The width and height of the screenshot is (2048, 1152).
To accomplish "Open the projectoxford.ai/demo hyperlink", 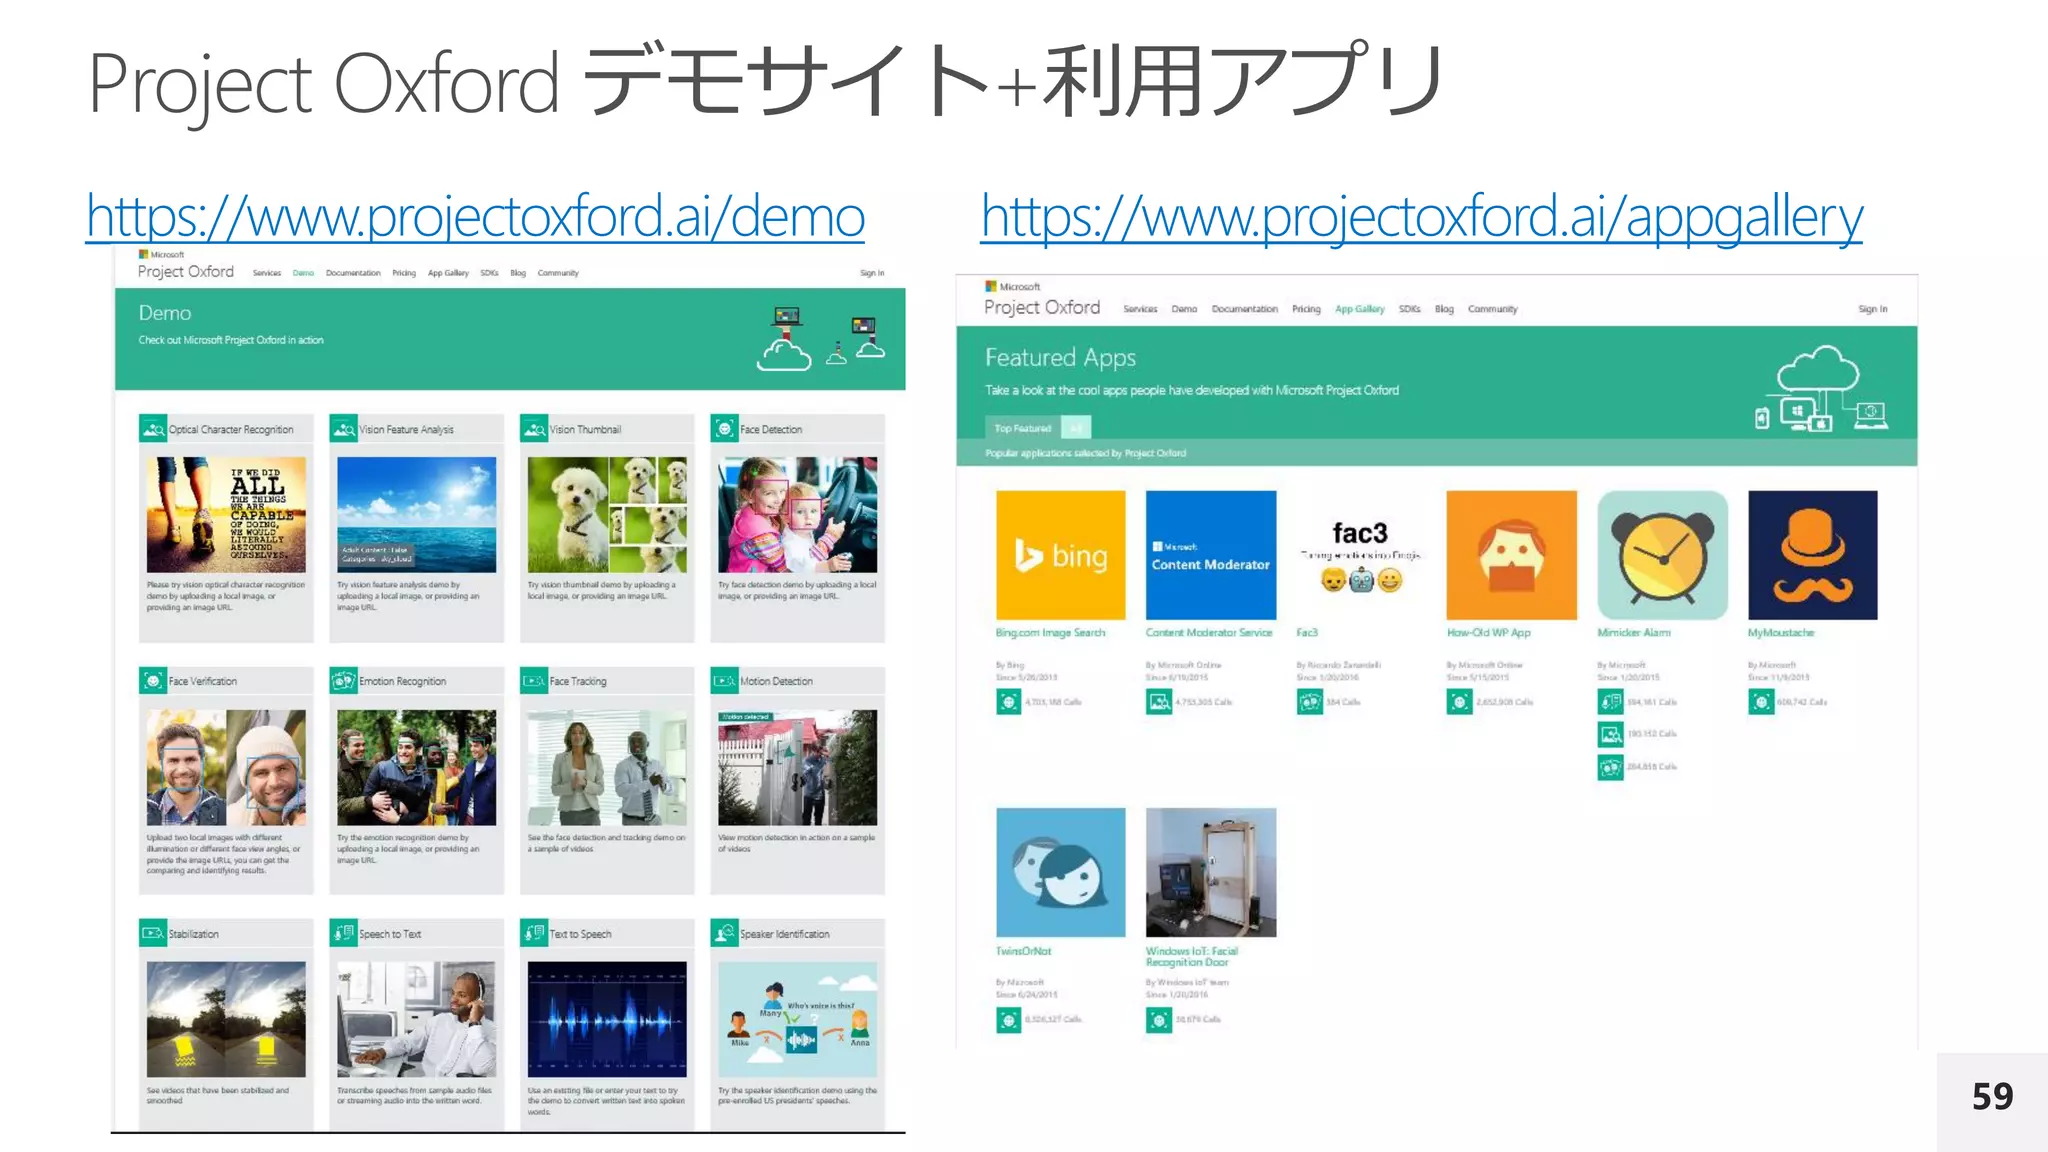I will [475, 217].
